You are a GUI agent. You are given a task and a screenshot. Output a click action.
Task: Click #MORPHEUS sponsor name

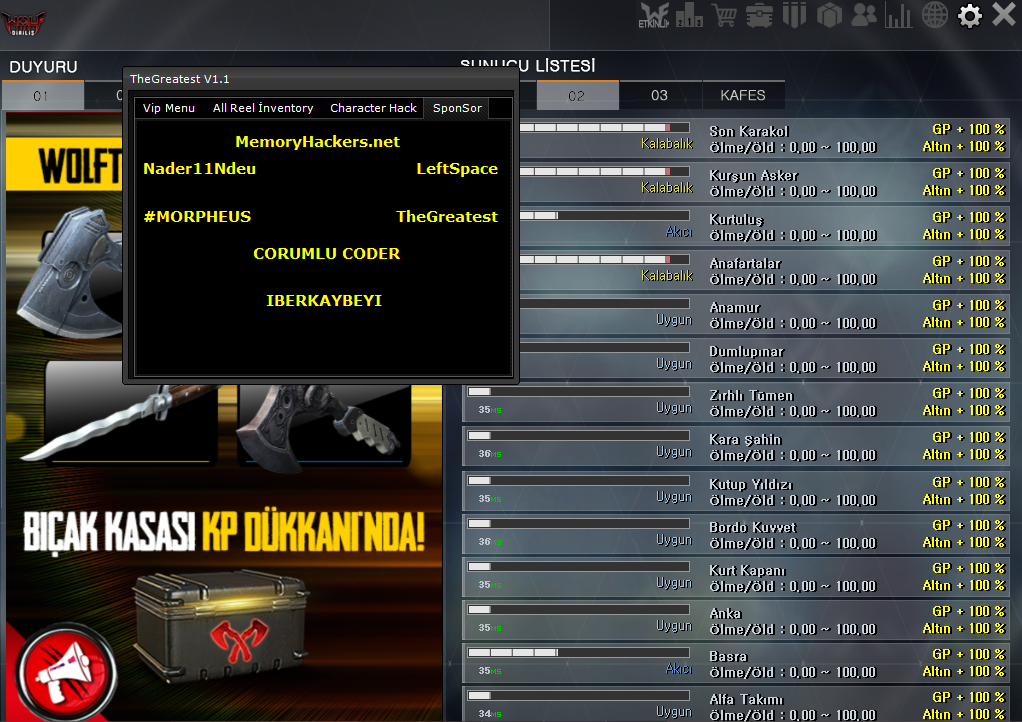click(197, 217)
